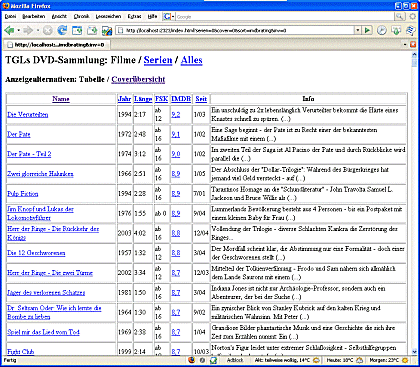Go back with the green back arrow

click(9, 31)
